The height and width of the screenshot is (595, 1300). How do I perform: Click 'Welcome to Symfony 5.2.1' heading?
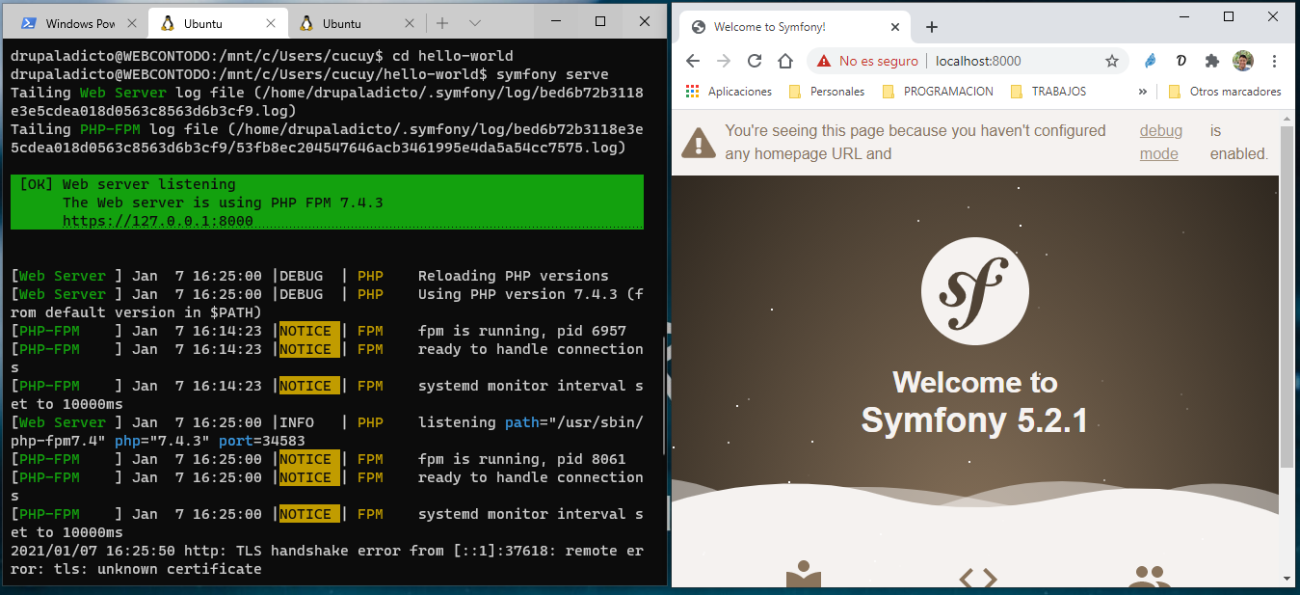coord(975,401)
